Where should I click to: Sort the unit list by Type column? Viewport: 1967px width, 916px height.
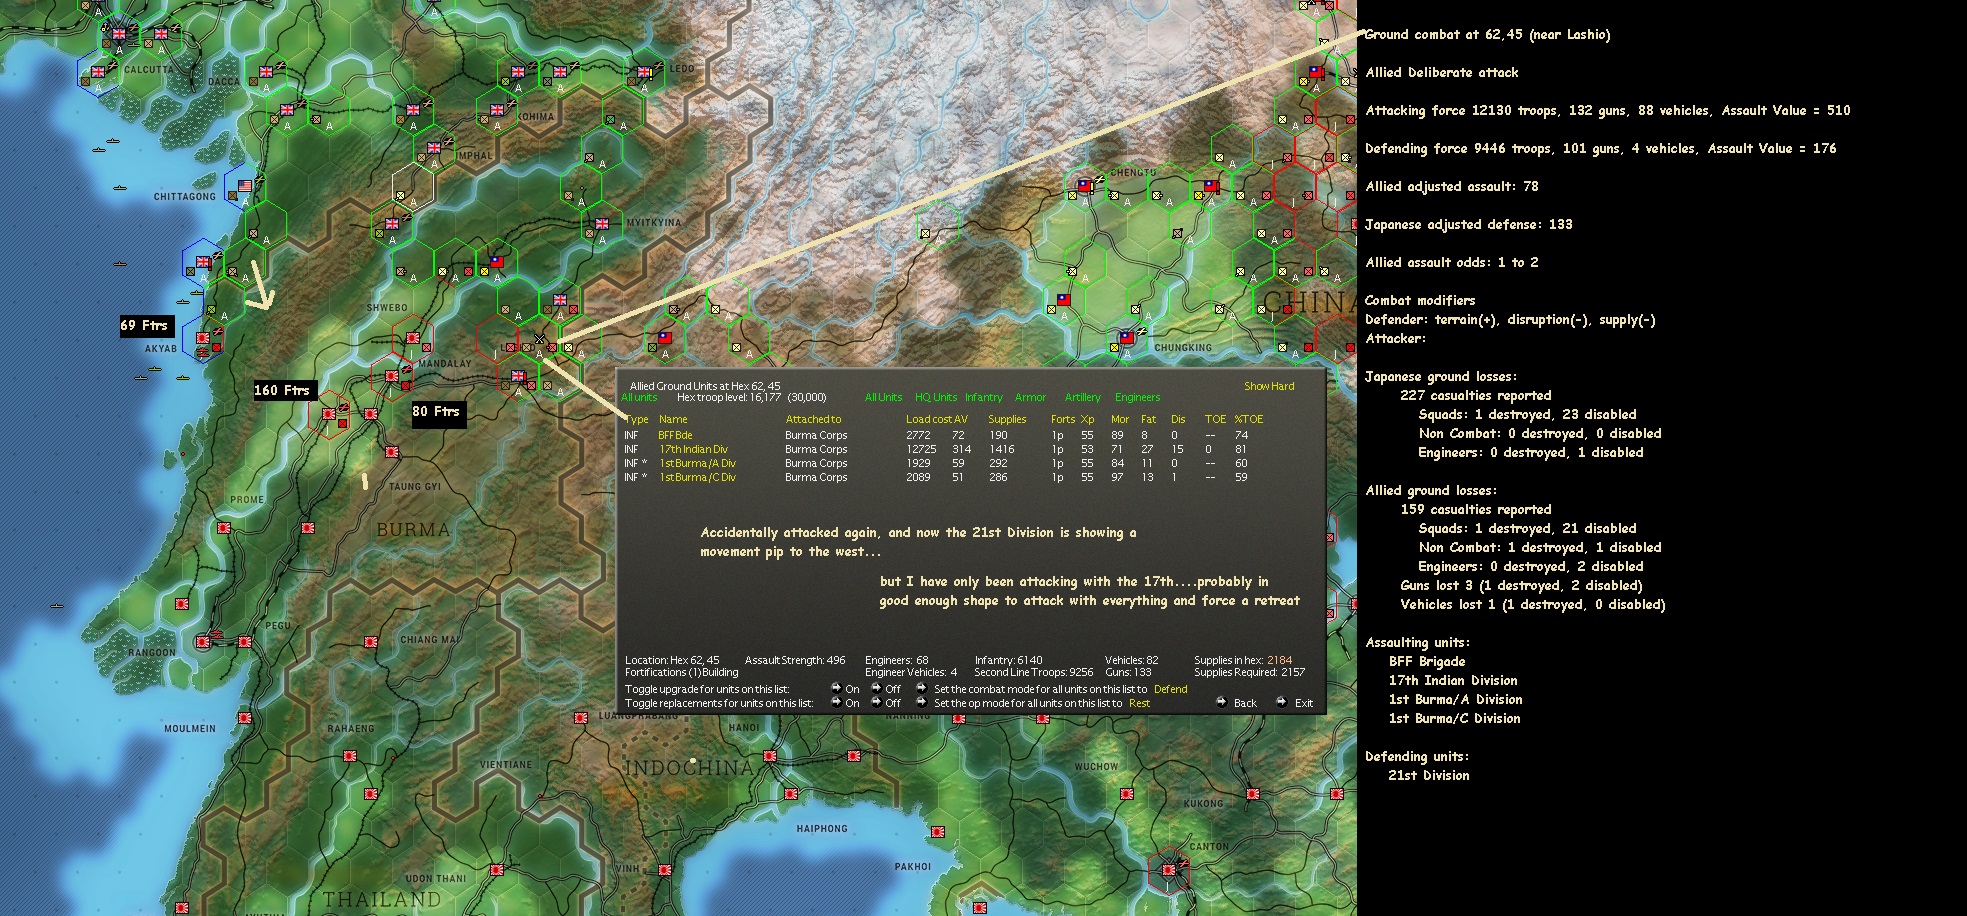coord(636,419)
